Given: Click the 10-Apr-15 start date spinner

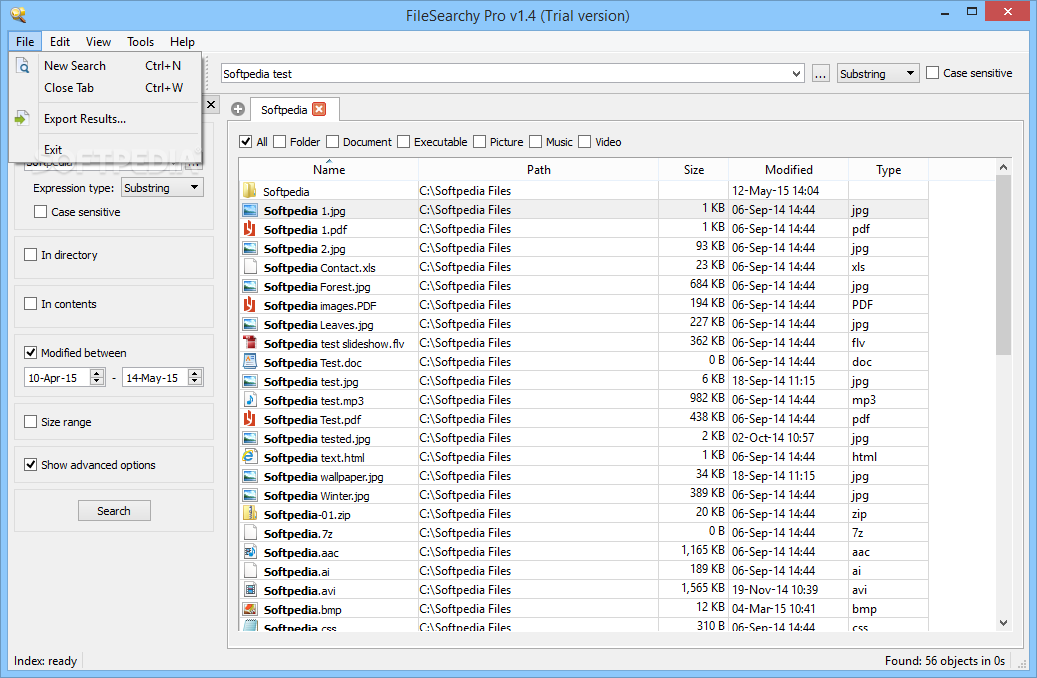Looking at the screenshot, I should [x=97, y=378].
